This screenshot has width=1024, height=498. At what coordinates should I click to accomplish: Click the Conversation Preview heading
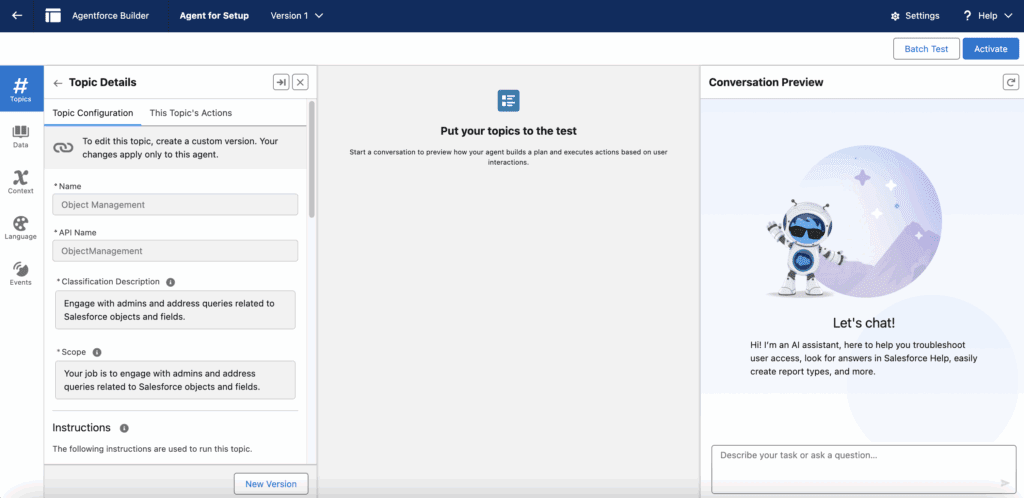[x=766, y=82]
